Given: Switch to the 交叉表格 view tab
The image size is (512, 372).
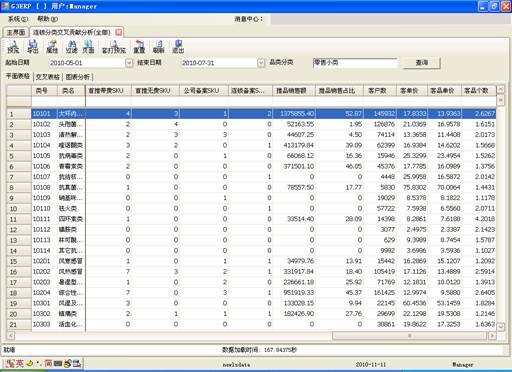Looking at the screenshot, I should [x=47, y=77].
